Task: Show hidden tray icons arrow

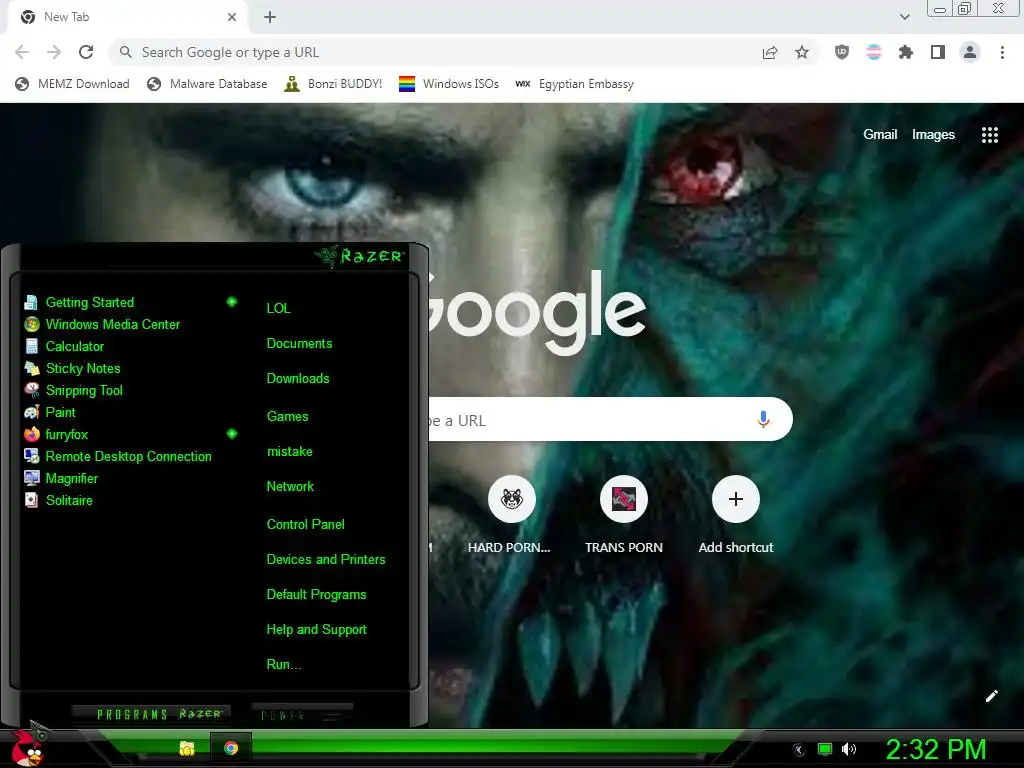Action: click(798, 750)
